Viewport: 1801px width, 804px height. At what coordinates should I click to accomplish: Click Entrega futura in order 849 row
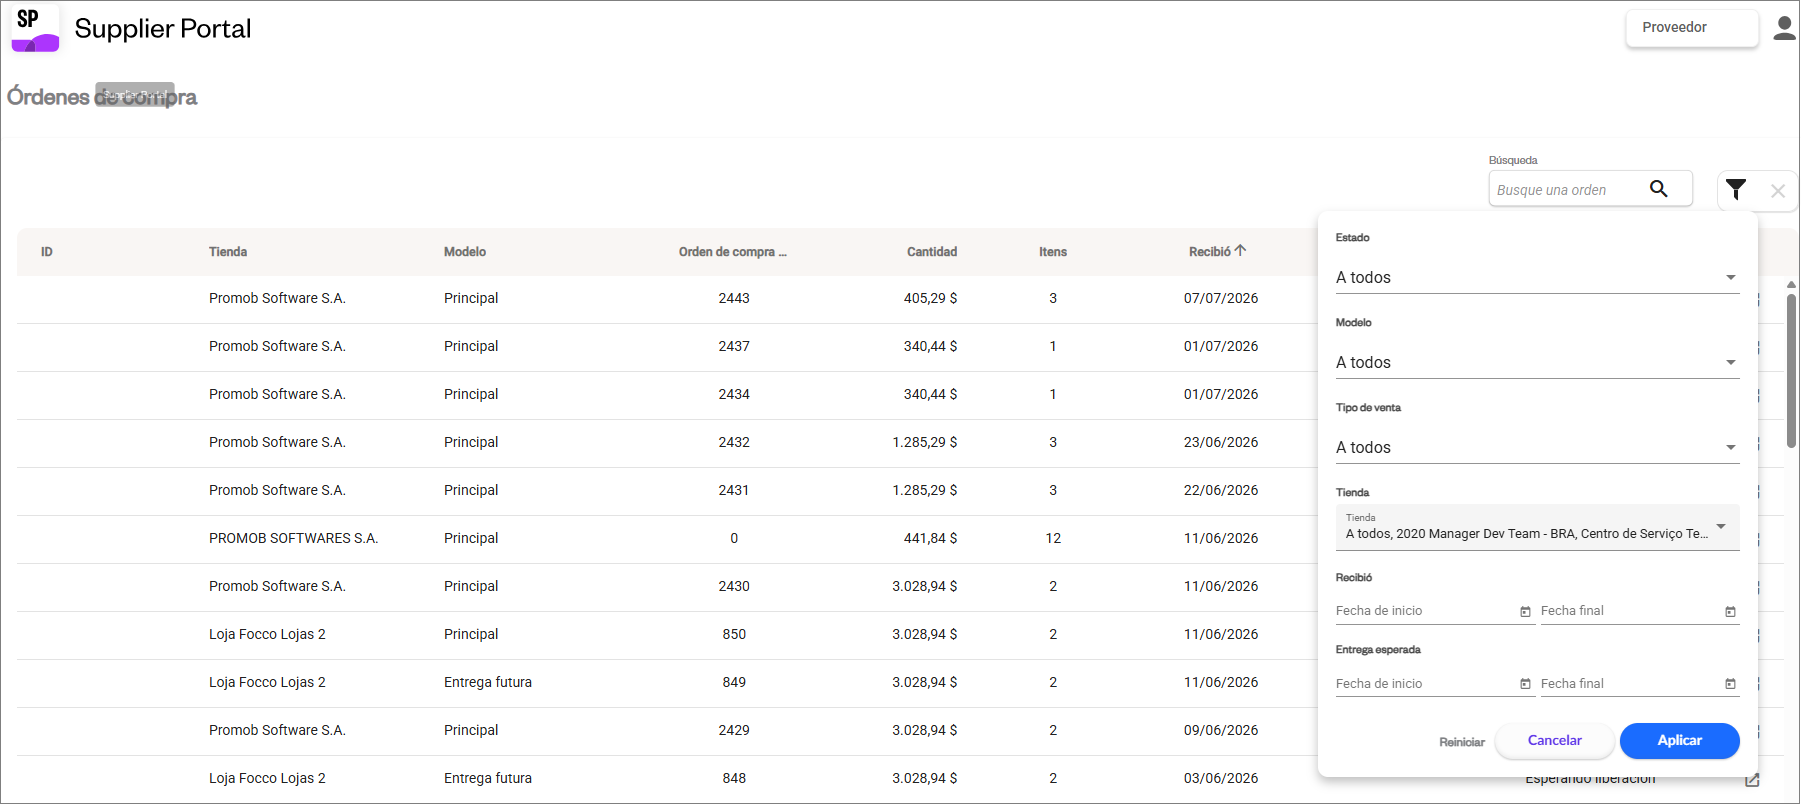[x=488, y=682]
